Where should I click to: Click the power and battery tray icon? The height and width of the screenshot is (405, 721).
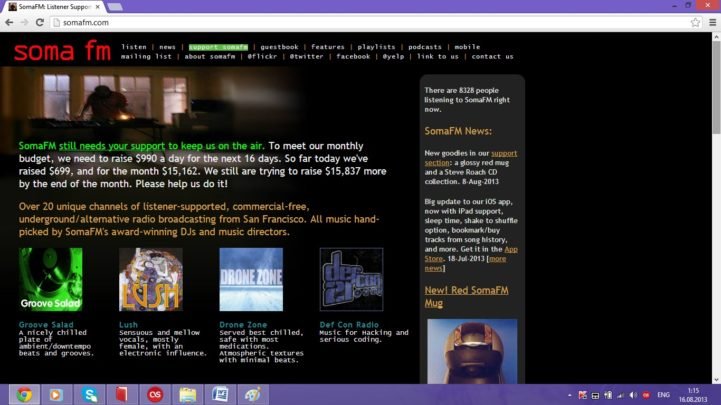[608, 395]
